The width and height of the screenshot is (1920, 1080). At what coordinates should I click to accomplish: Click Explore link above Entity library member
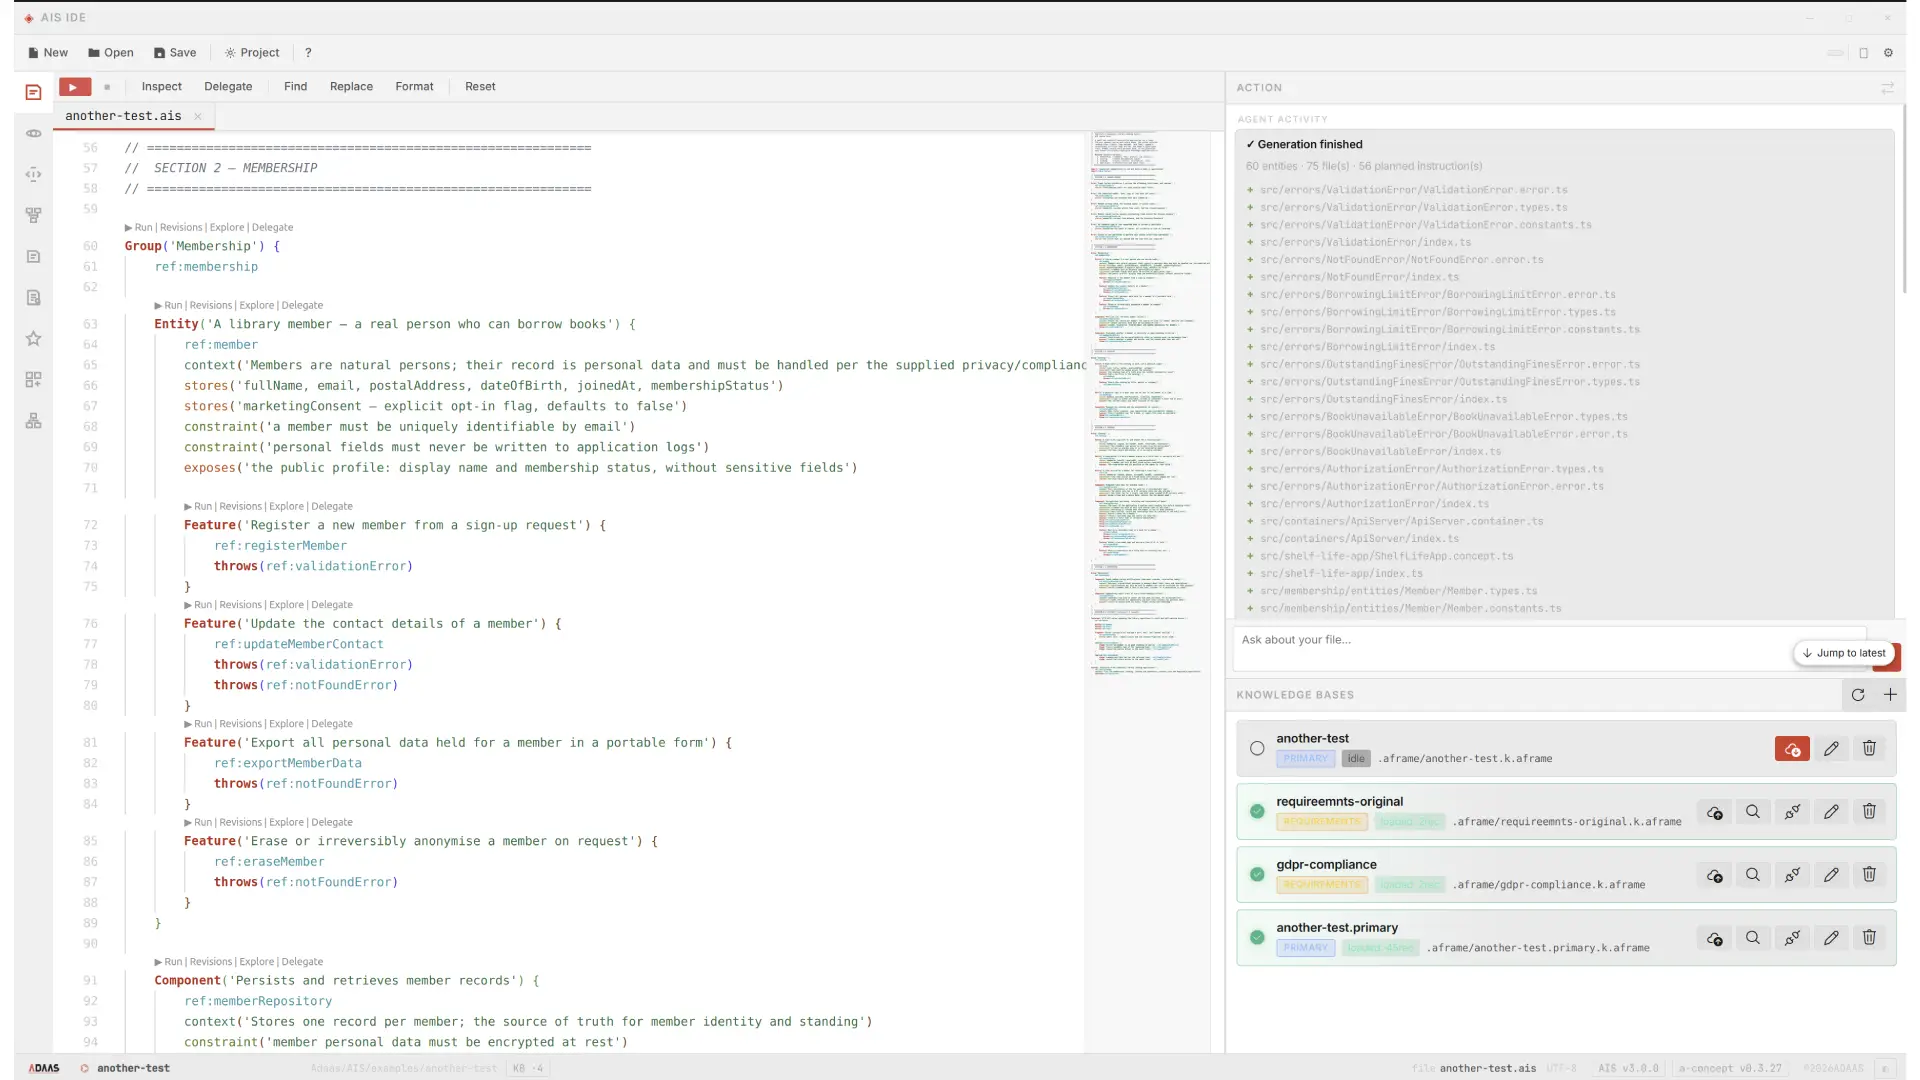point(257,305)
